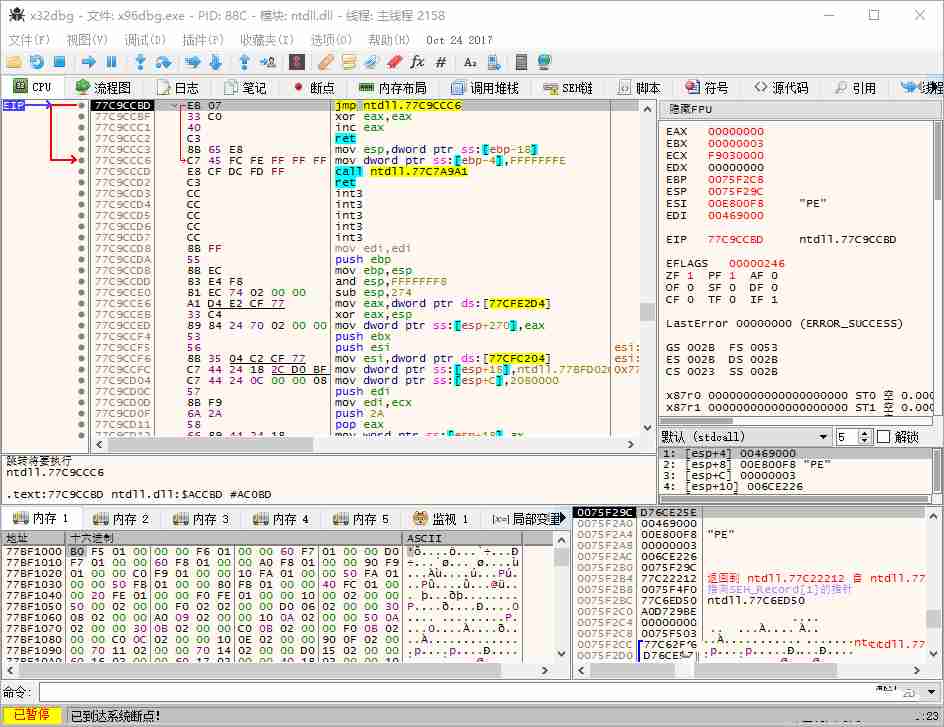Switch to the 引用 tab

pos(856,88)
